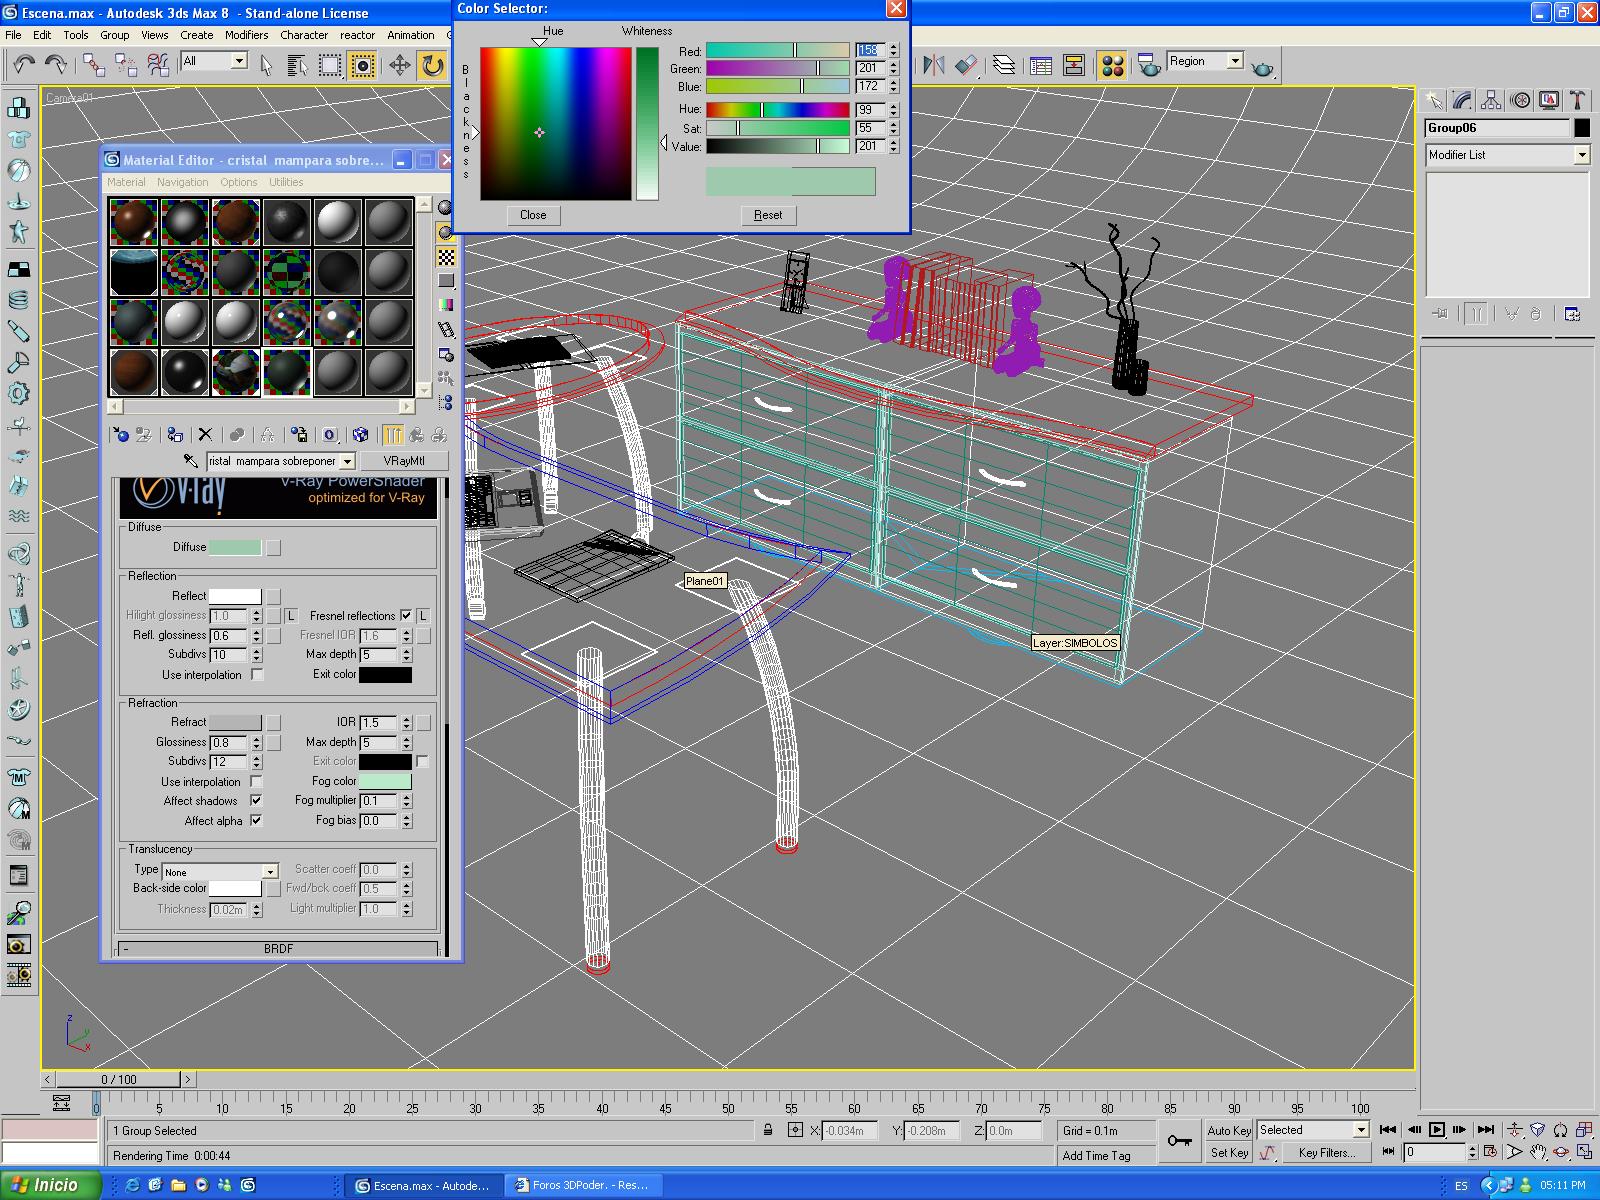This screenshot has width=1600, height=1200.
Task: Activate the Select and Link tool
Action: [94, 65]
